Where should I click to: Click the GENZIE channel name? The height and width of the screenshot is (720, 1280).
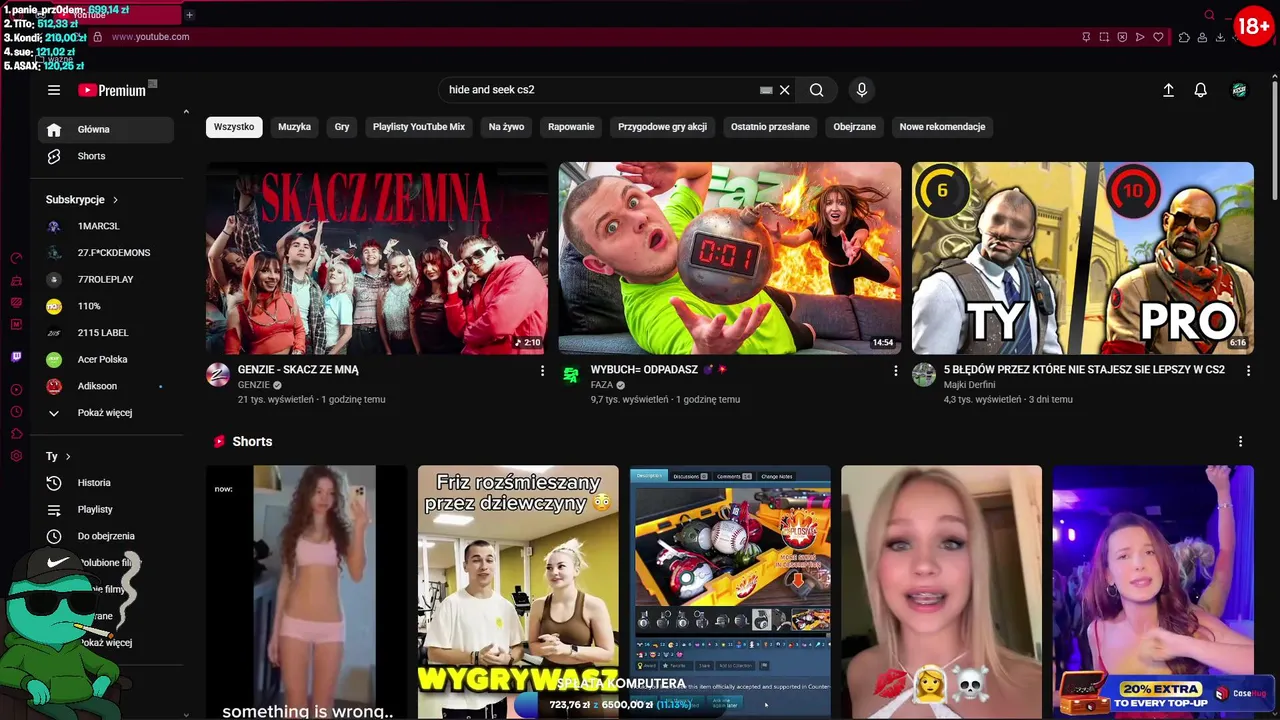point(254,385)
